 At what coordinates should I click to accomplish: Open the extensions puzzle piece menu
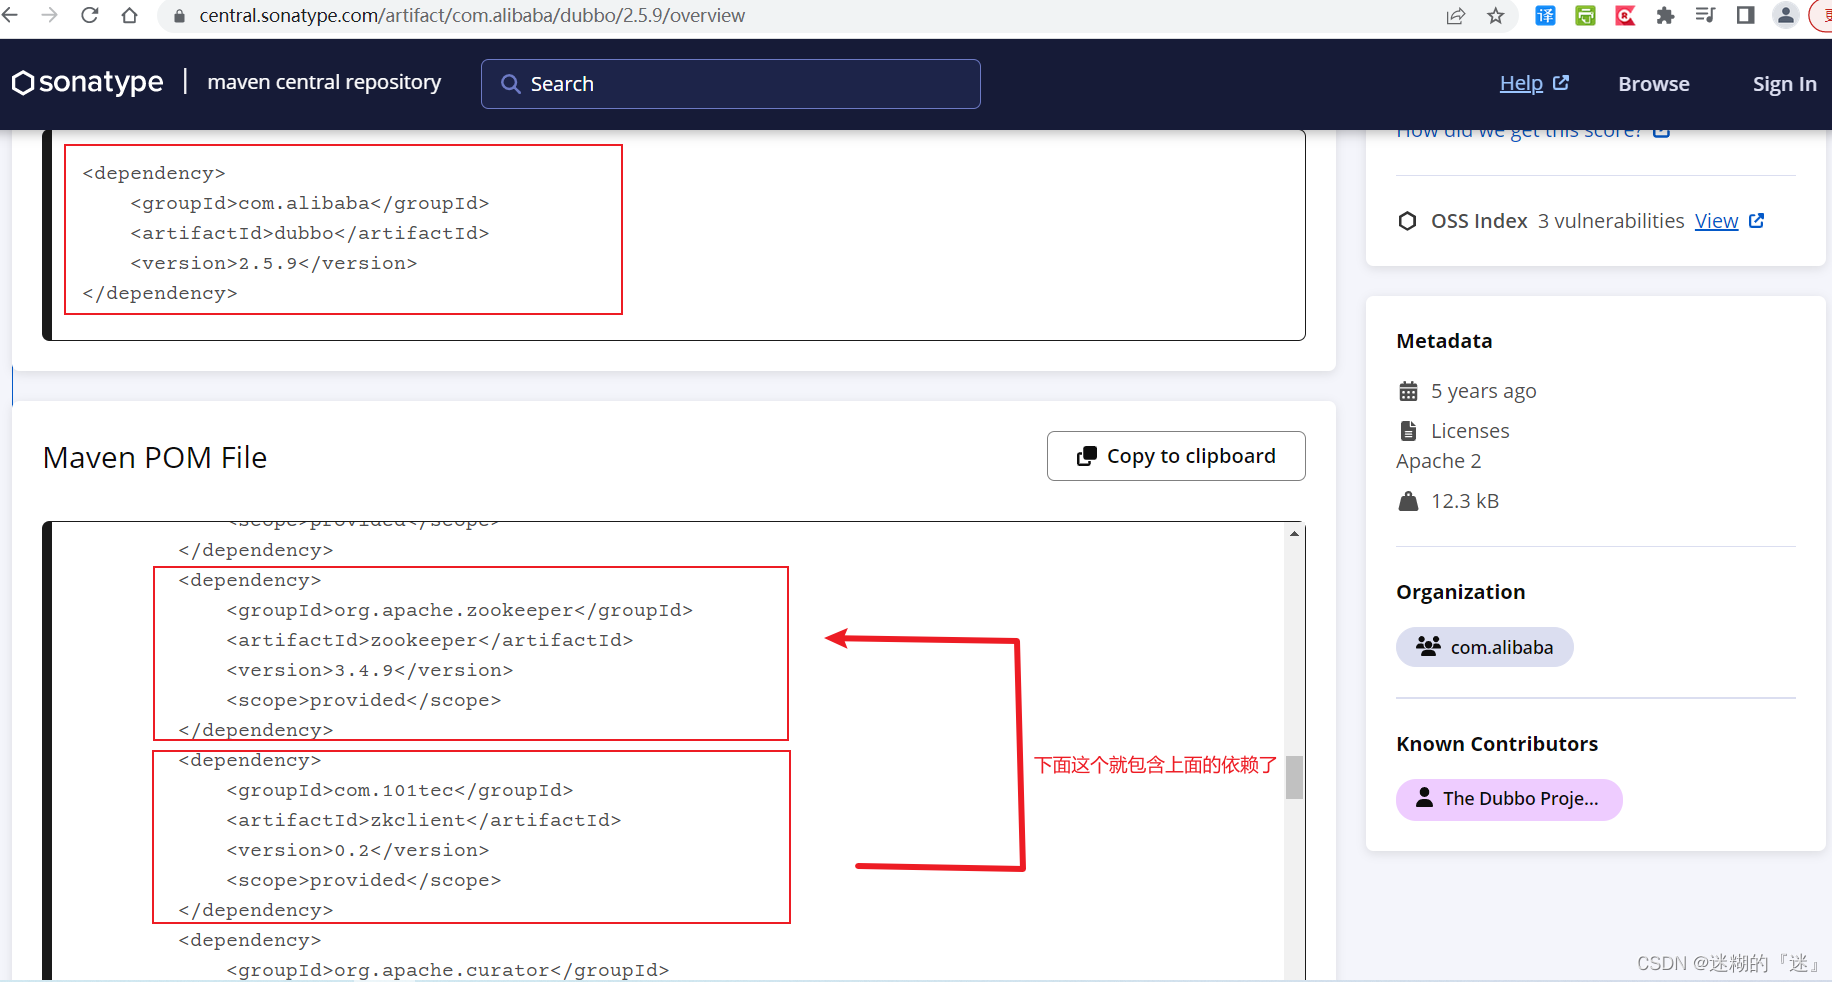tap(1665, 16)
